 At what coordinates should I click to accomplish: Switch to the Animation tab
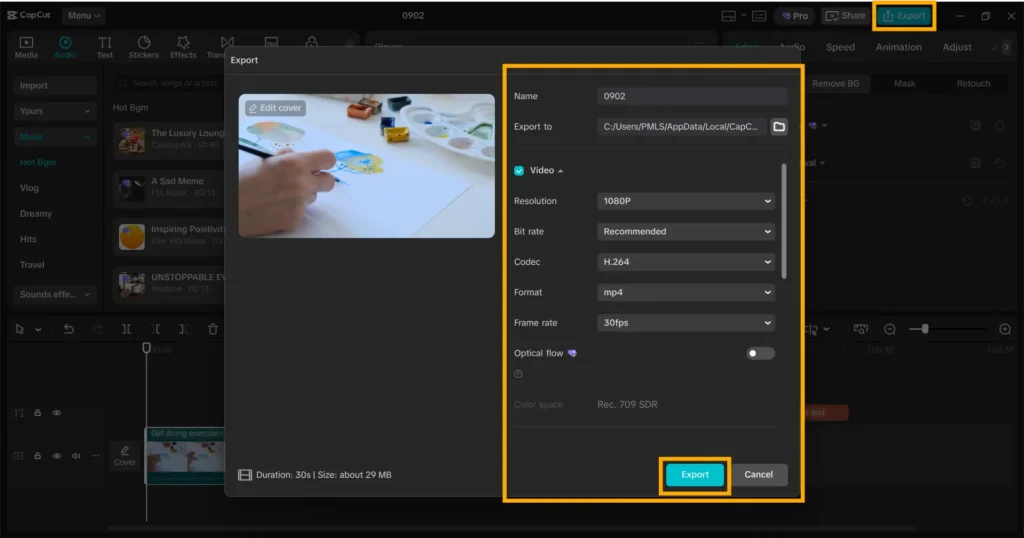point(899,47)
